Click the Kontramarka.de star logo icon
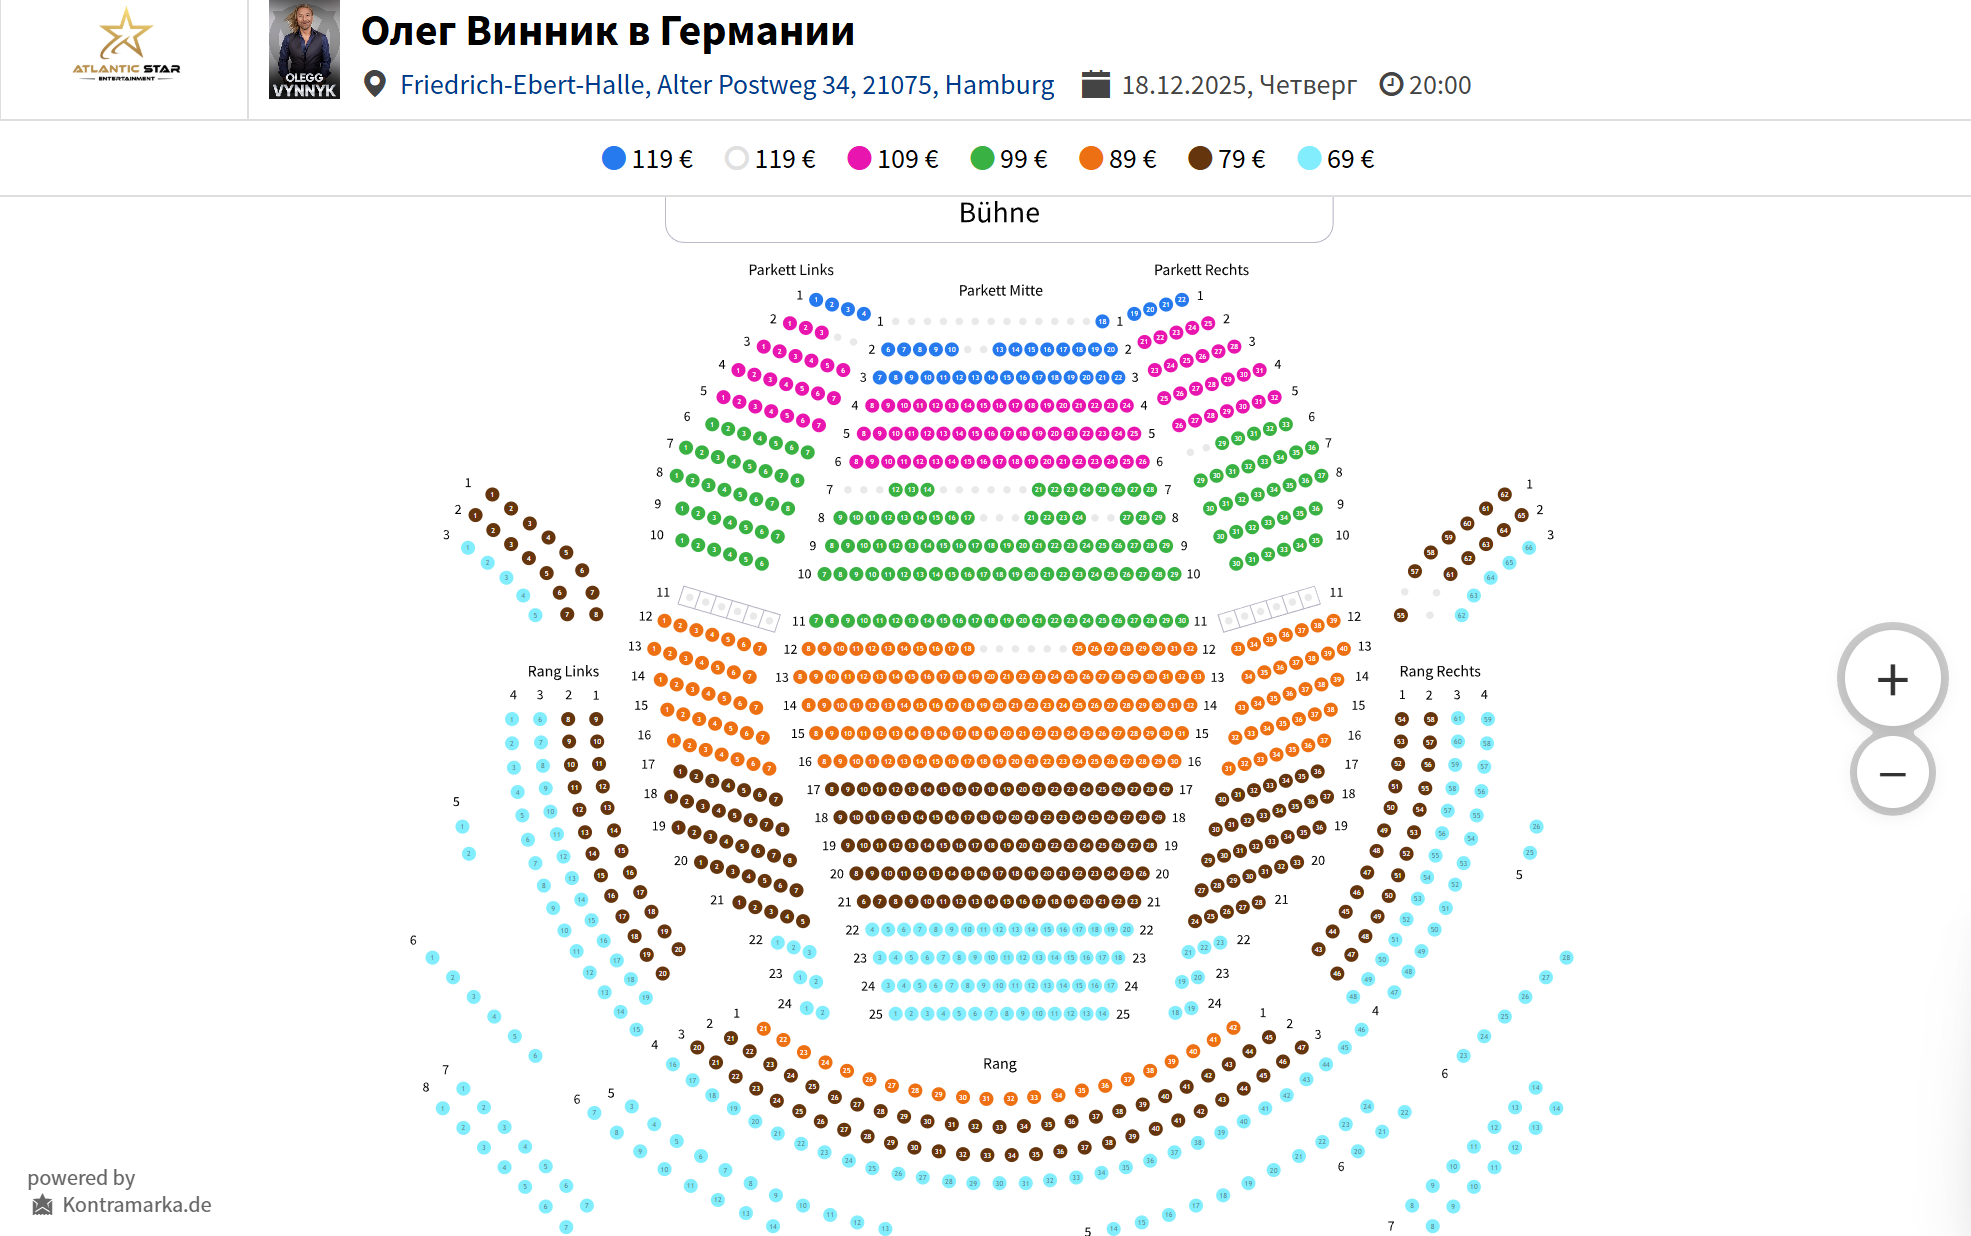This screenshot has height=1236, width=1971. (42, 1205)
